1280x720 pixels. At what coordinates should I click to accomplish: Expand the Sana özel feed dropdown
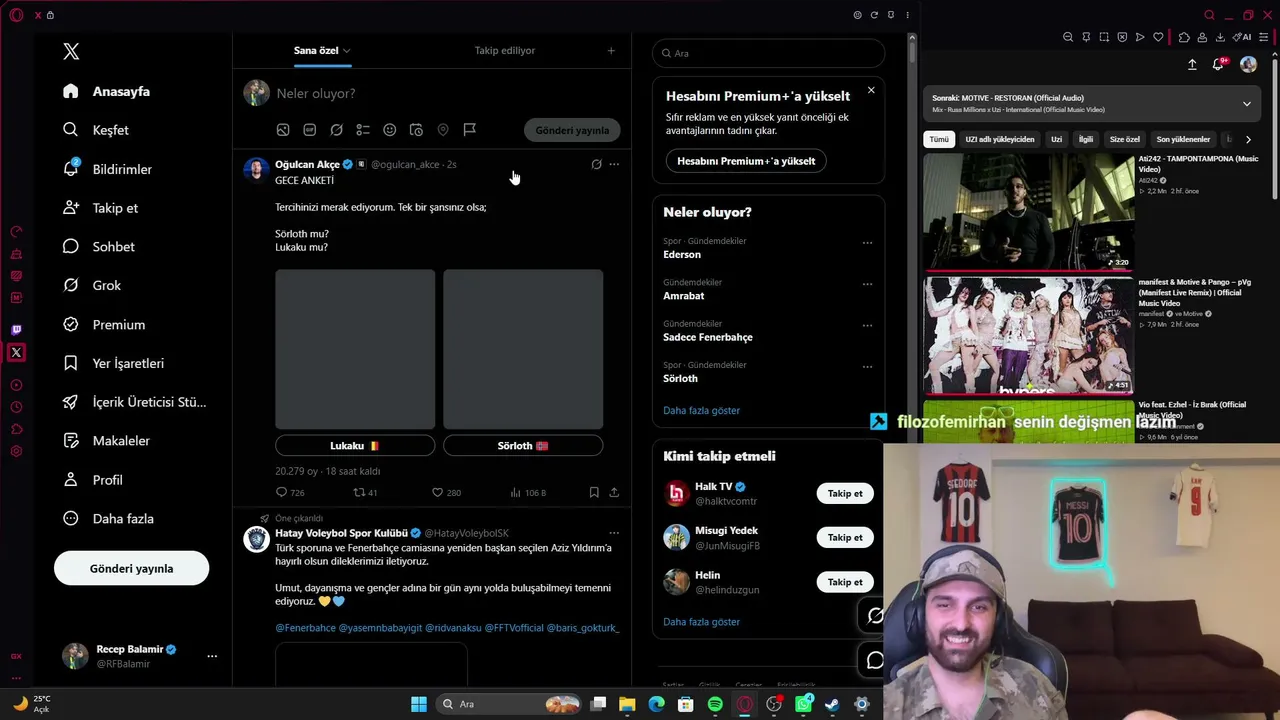pos(347,50)
